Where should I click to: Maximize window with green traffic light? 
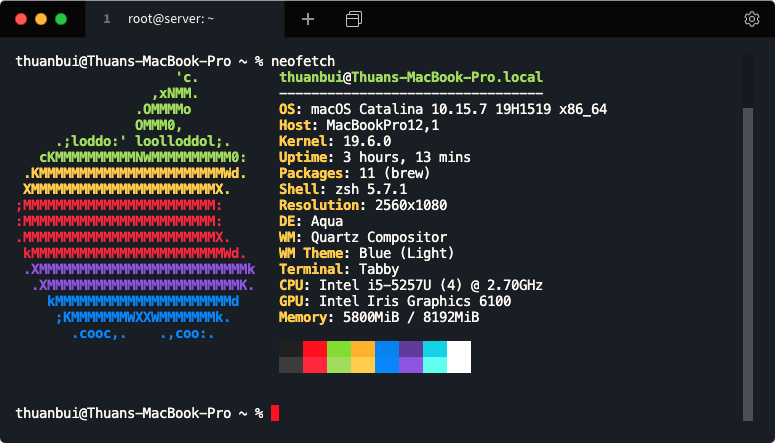60,19
